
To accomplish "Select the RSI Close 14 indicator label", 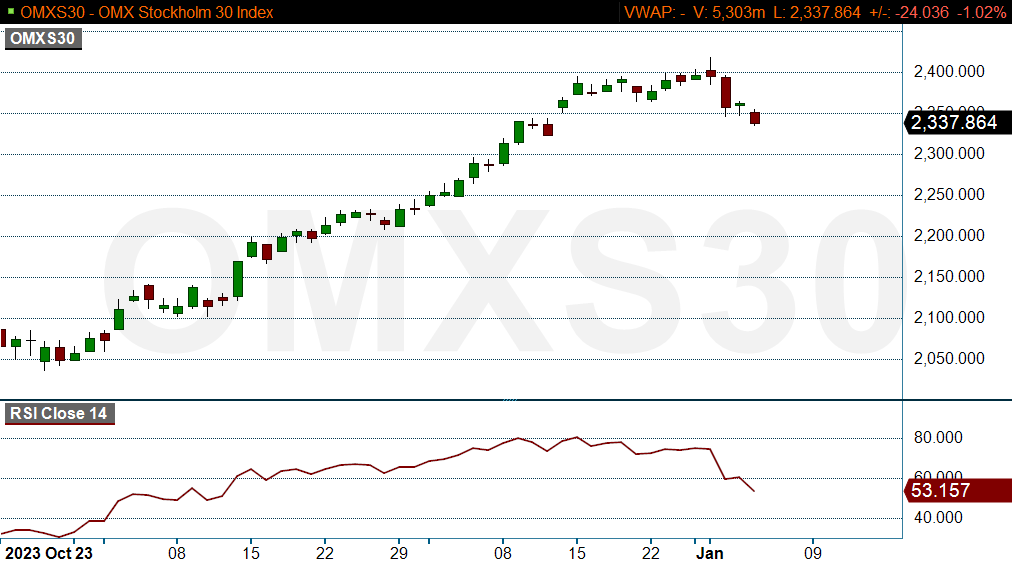I will point(59,414).
